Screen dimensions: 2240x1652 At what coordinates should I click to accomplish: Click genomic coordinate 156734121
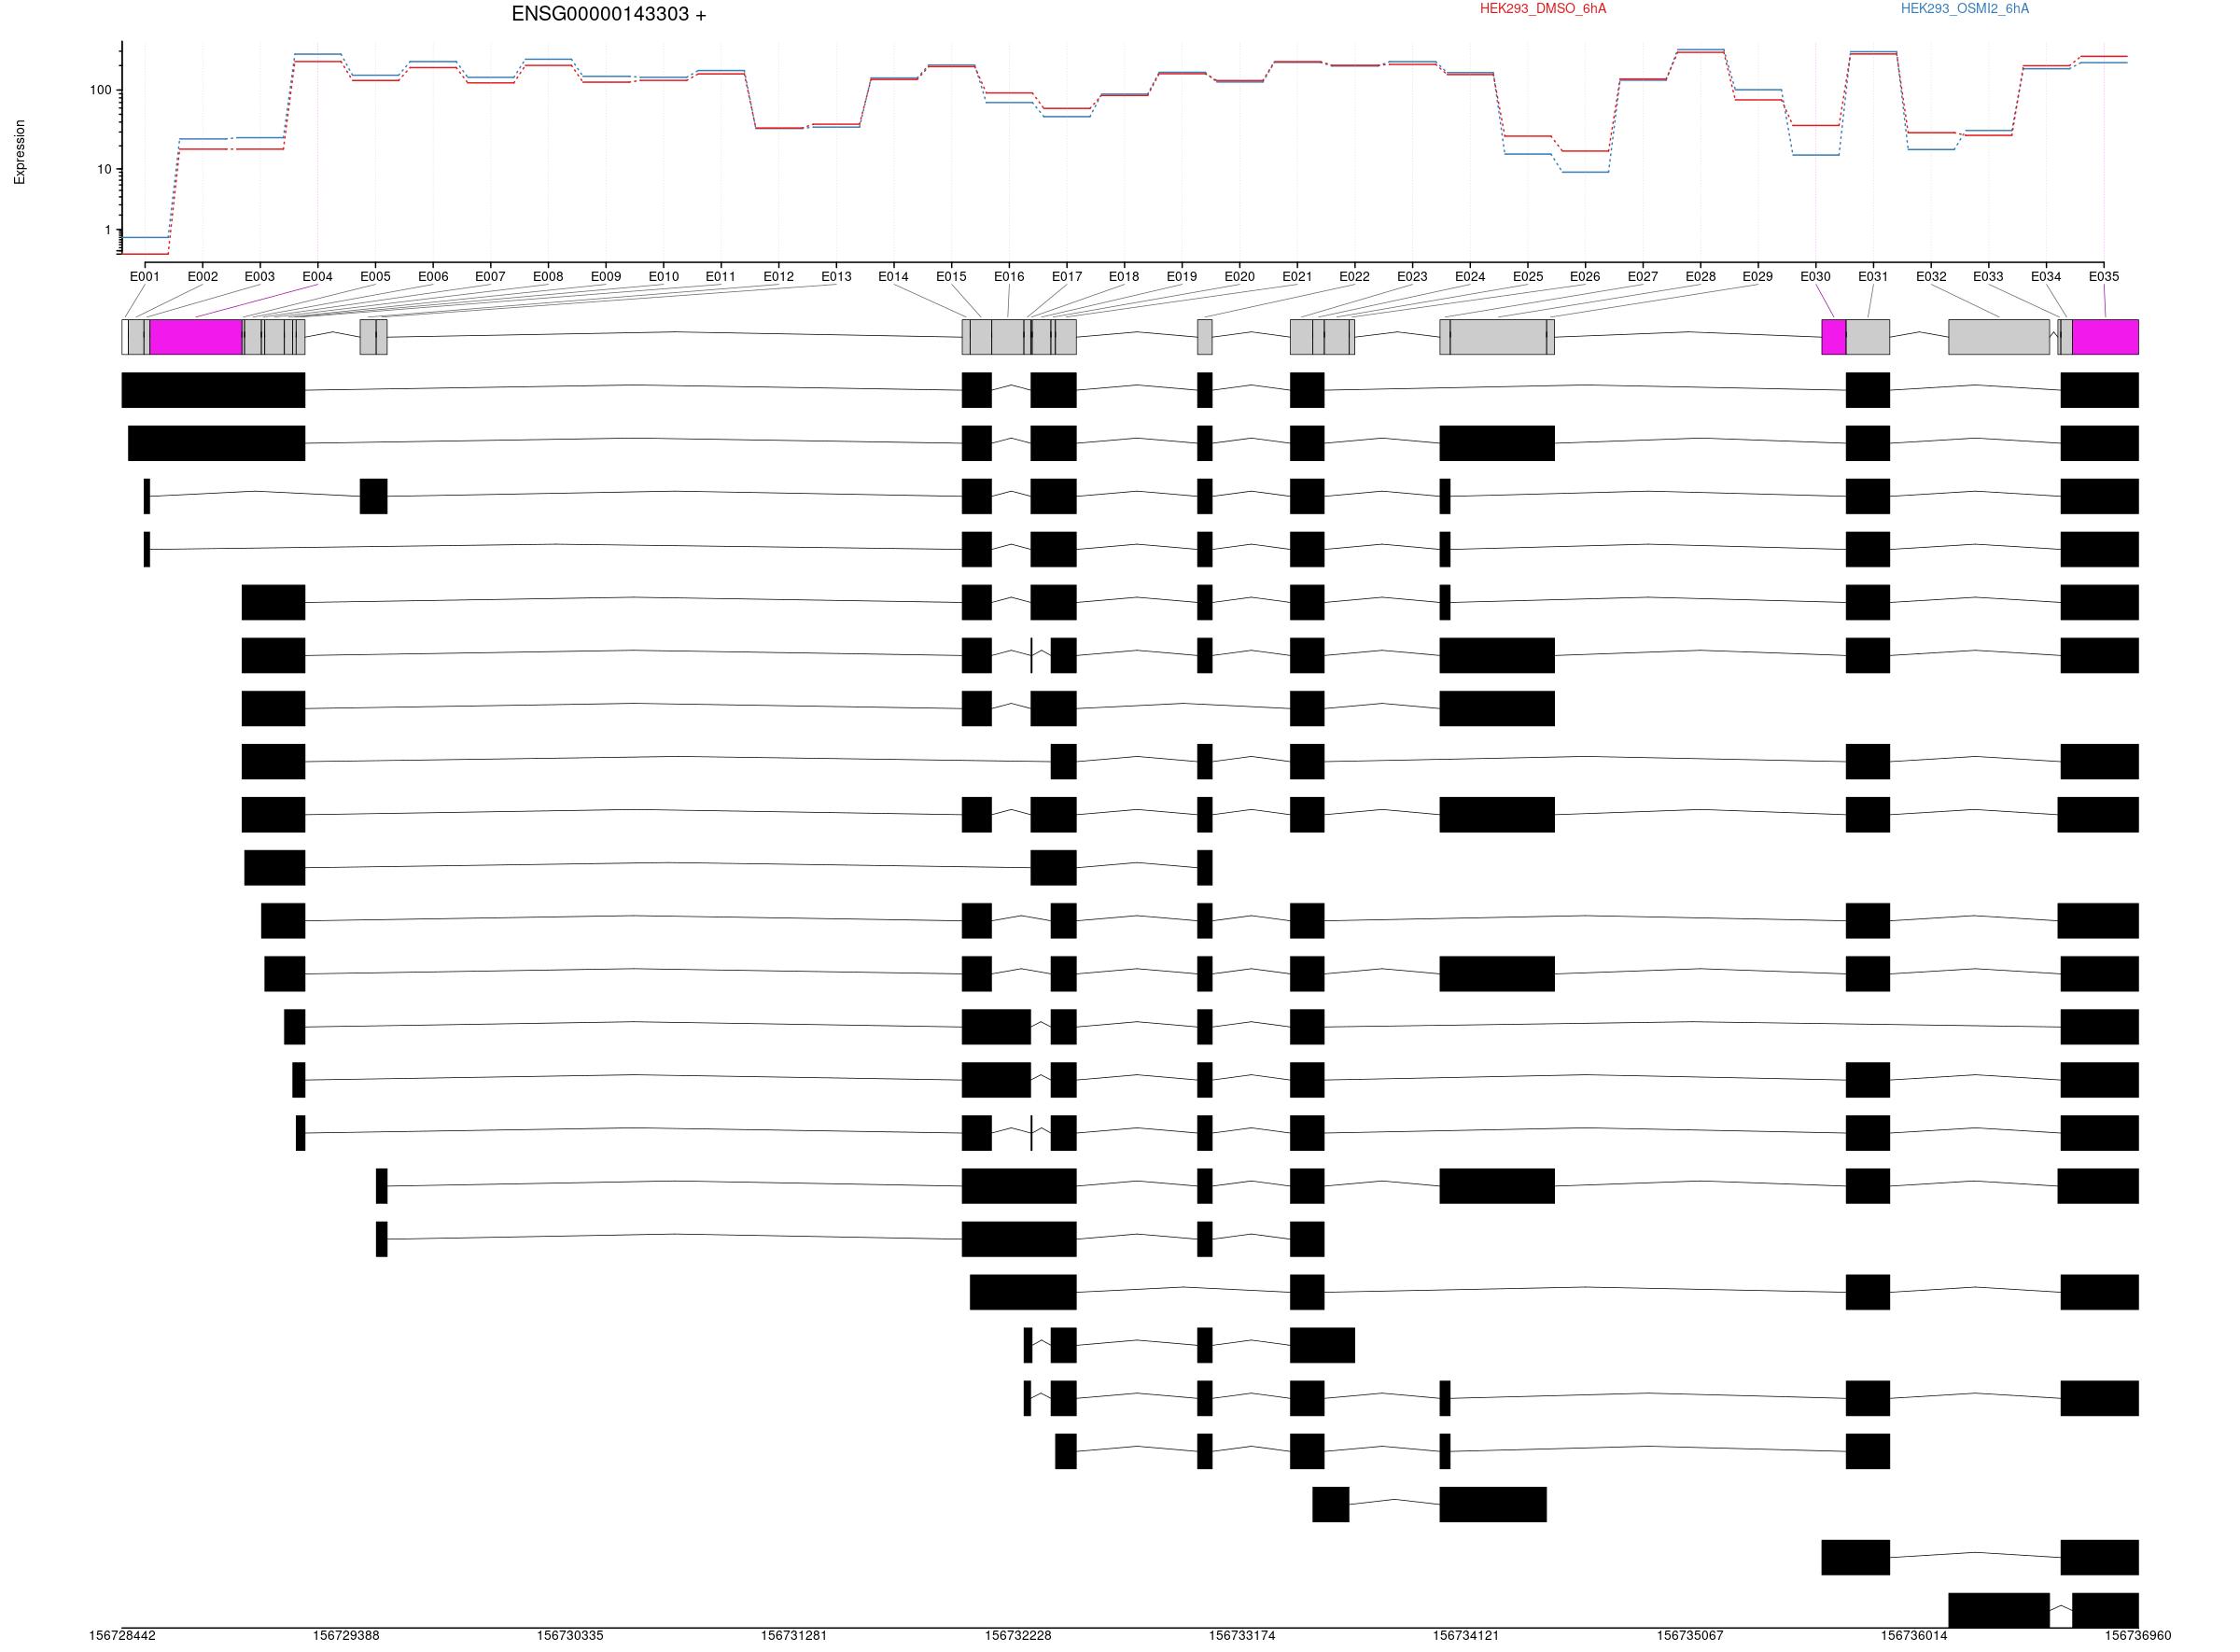pos(1466,1636)
